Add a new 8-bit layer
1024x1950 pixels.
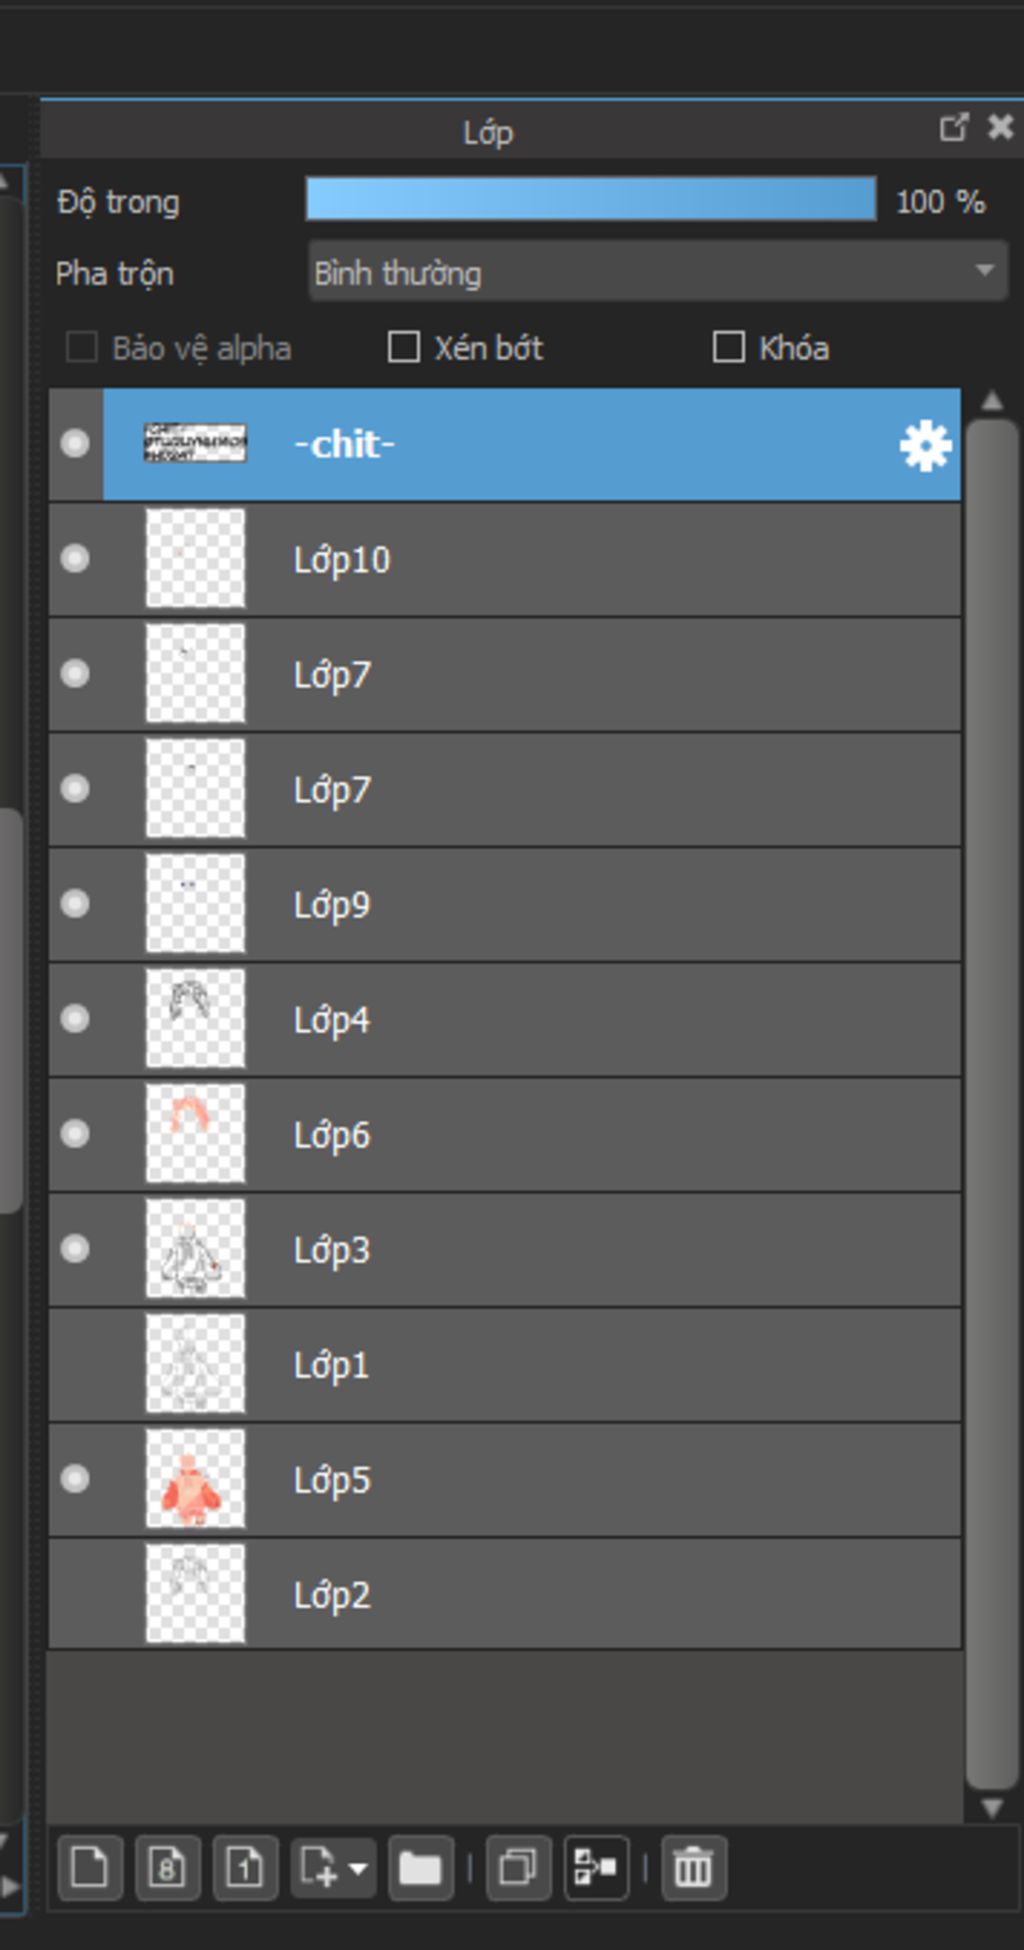(167, 1867)
